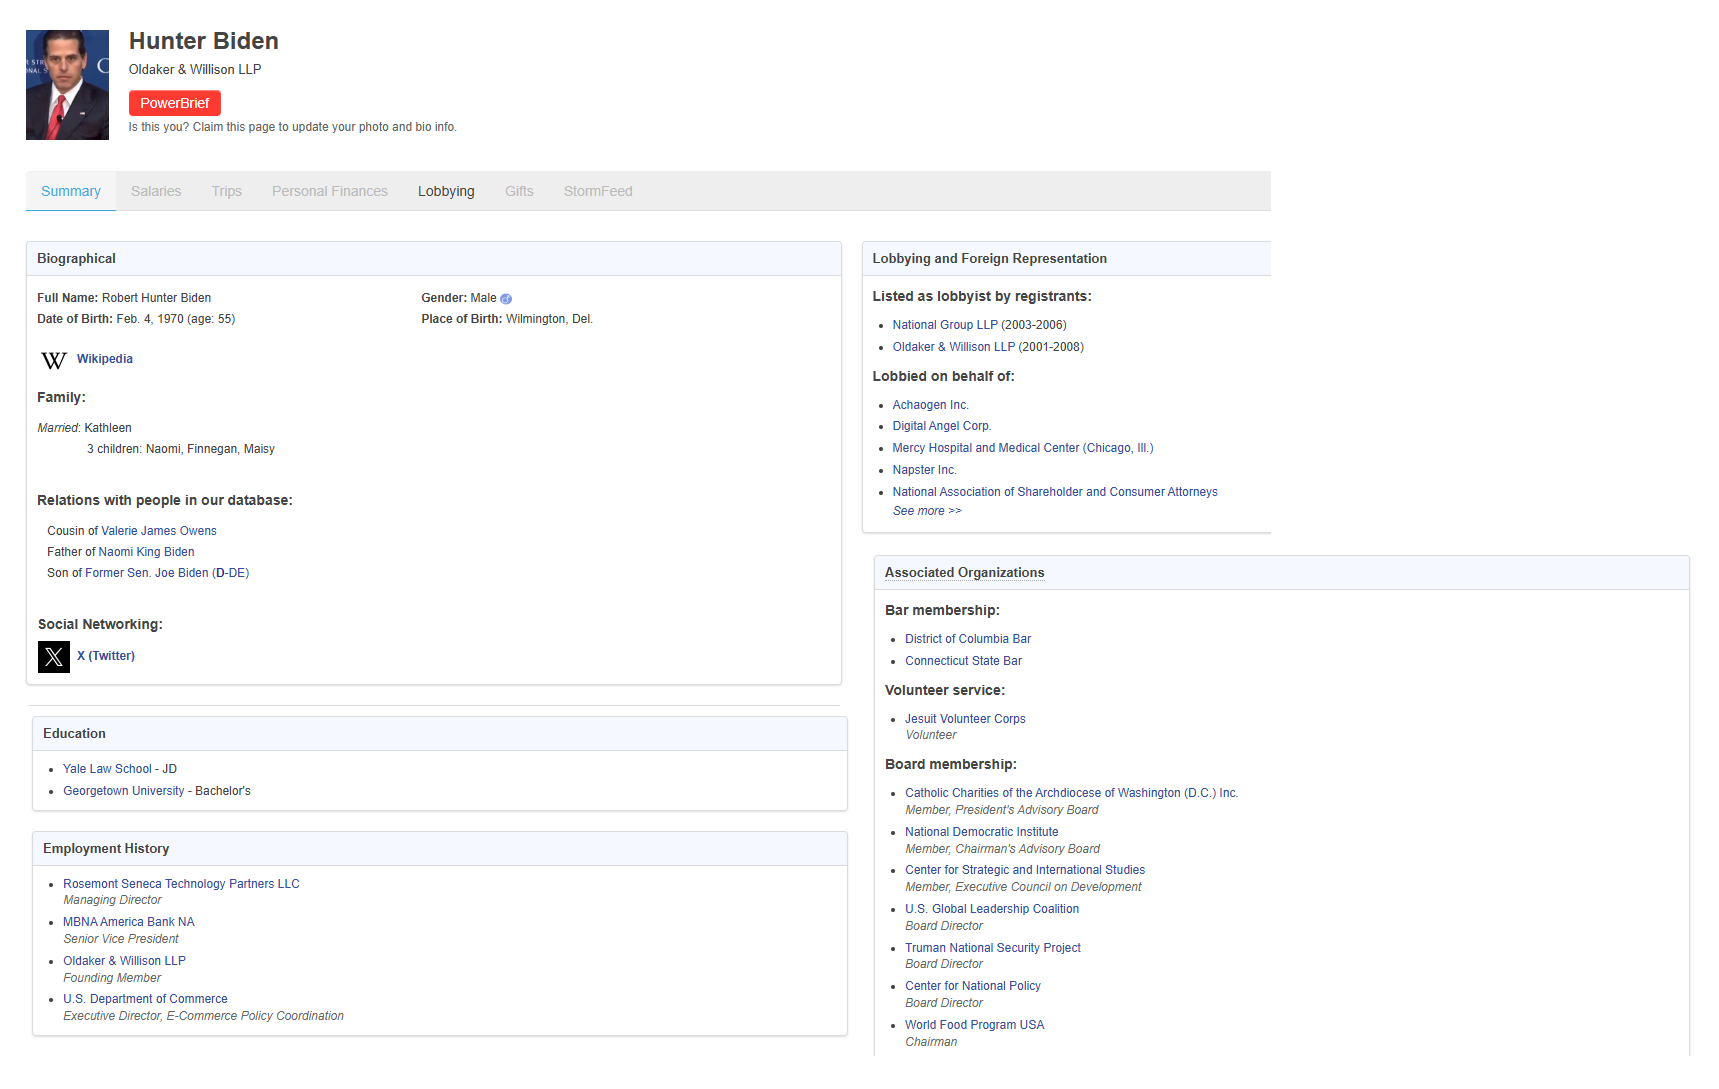Screen dimensions: 1719x1089
Task: Open the Summary tab
Action: pyautogui.click(x=71, y=191)
